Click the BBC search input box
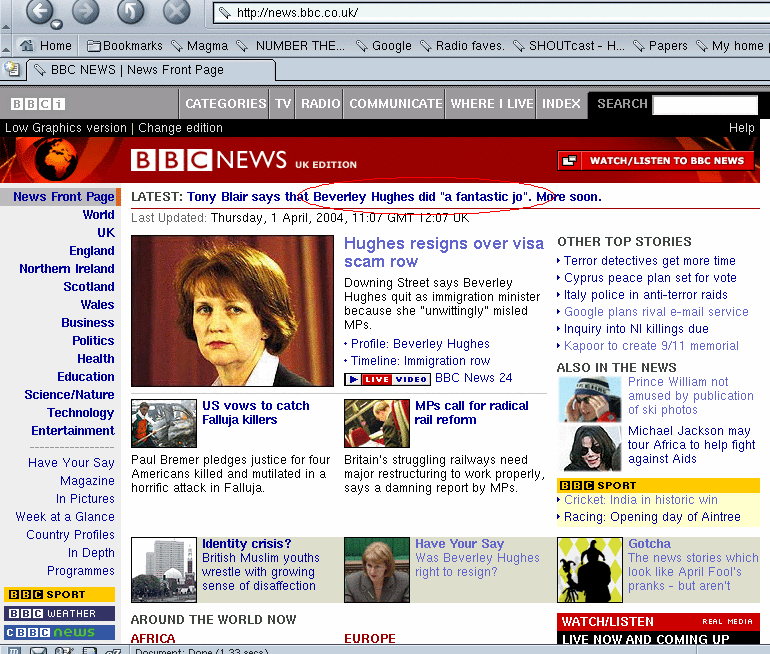The height and width of the screenshot is (654, 770). (x=705, y=104)
